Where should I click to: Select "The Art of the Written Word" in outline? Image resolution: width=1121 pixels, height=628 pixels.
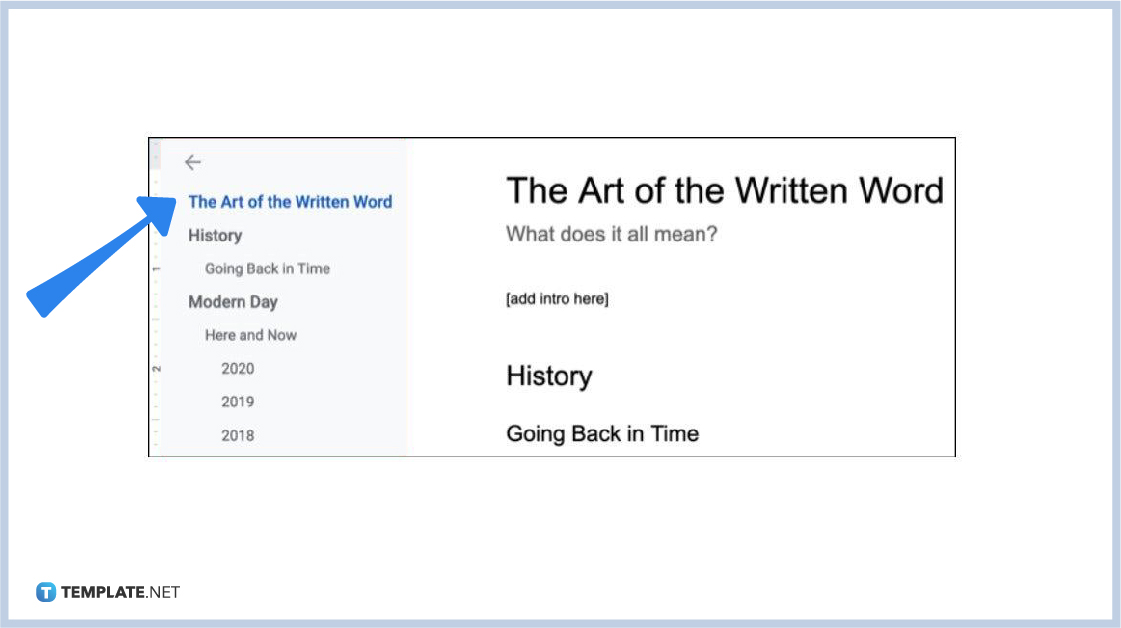(290, 201)
